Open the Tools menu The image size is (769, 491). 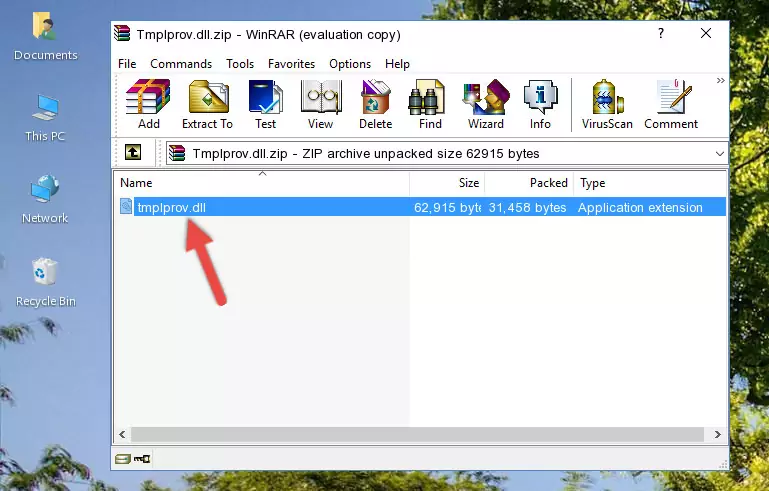click(240, 64)
